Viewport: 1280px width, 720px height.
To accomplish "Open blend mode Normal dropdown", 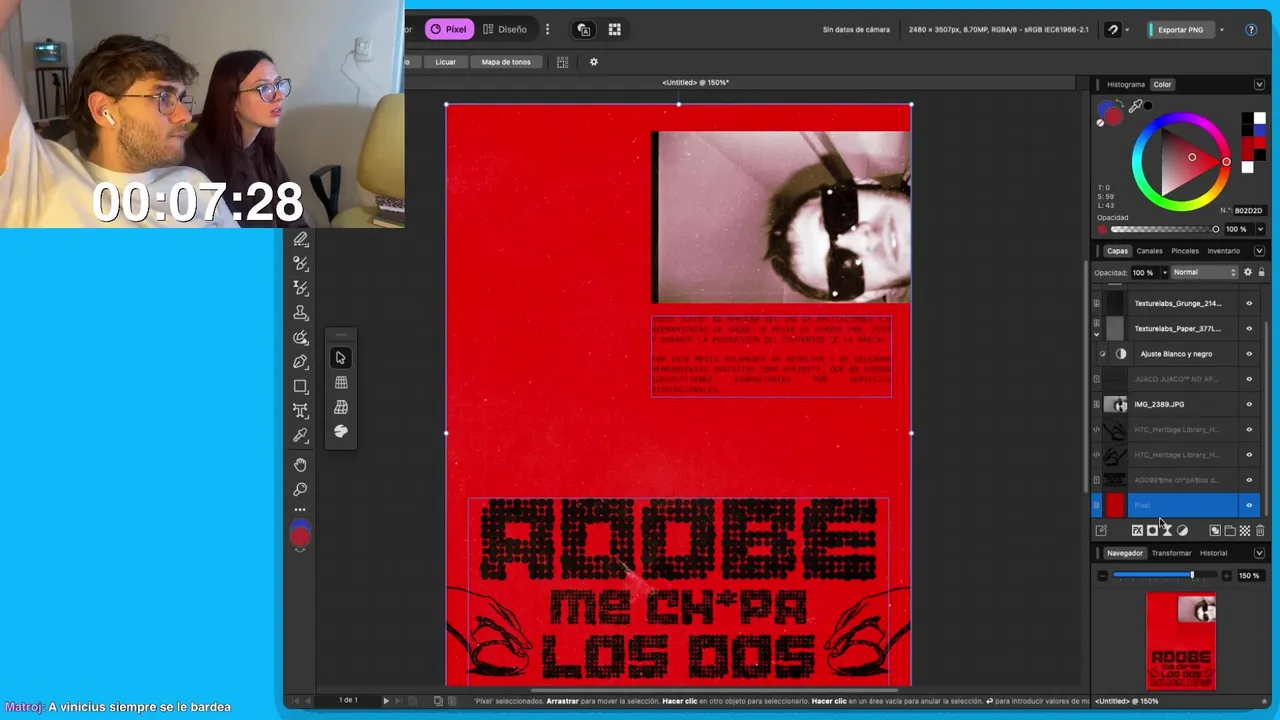I will 1204,272.
